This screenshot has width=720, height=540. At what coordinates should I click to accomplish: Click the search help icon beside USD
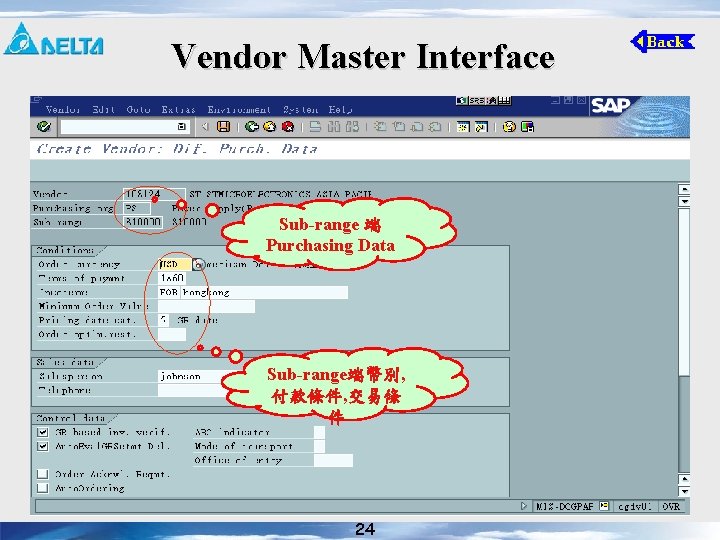coord(198,264)
